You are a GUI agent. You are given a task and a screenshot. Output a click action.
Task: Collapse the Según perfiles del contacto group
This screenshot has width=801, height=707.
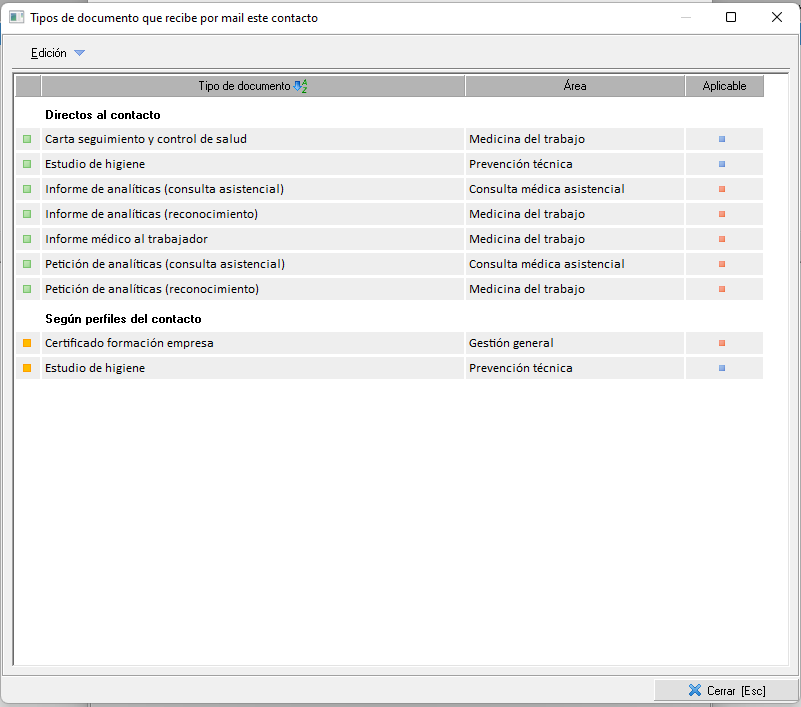[x=123, y=319]
